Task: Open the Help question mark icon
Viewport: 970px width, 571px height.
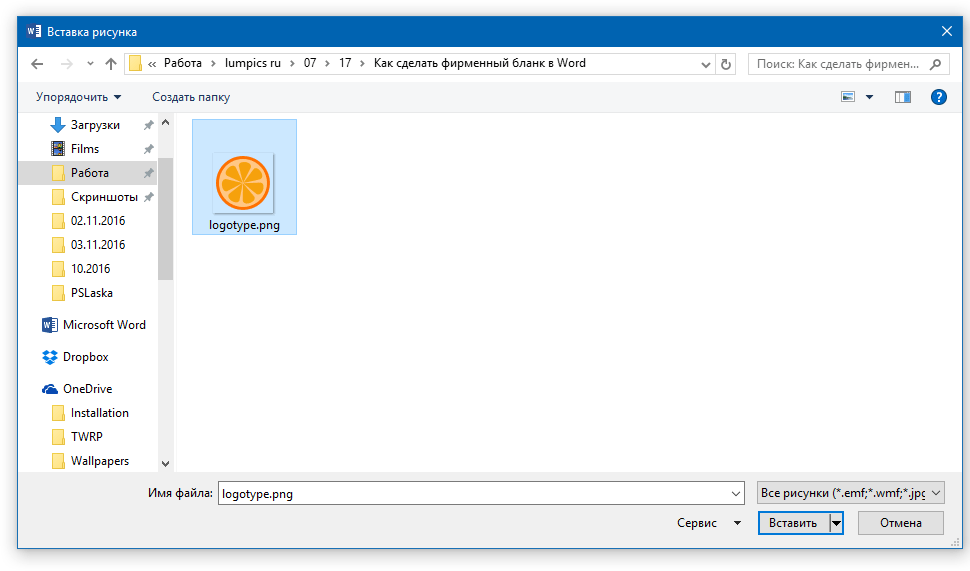Action: click(x=938, y=97)
